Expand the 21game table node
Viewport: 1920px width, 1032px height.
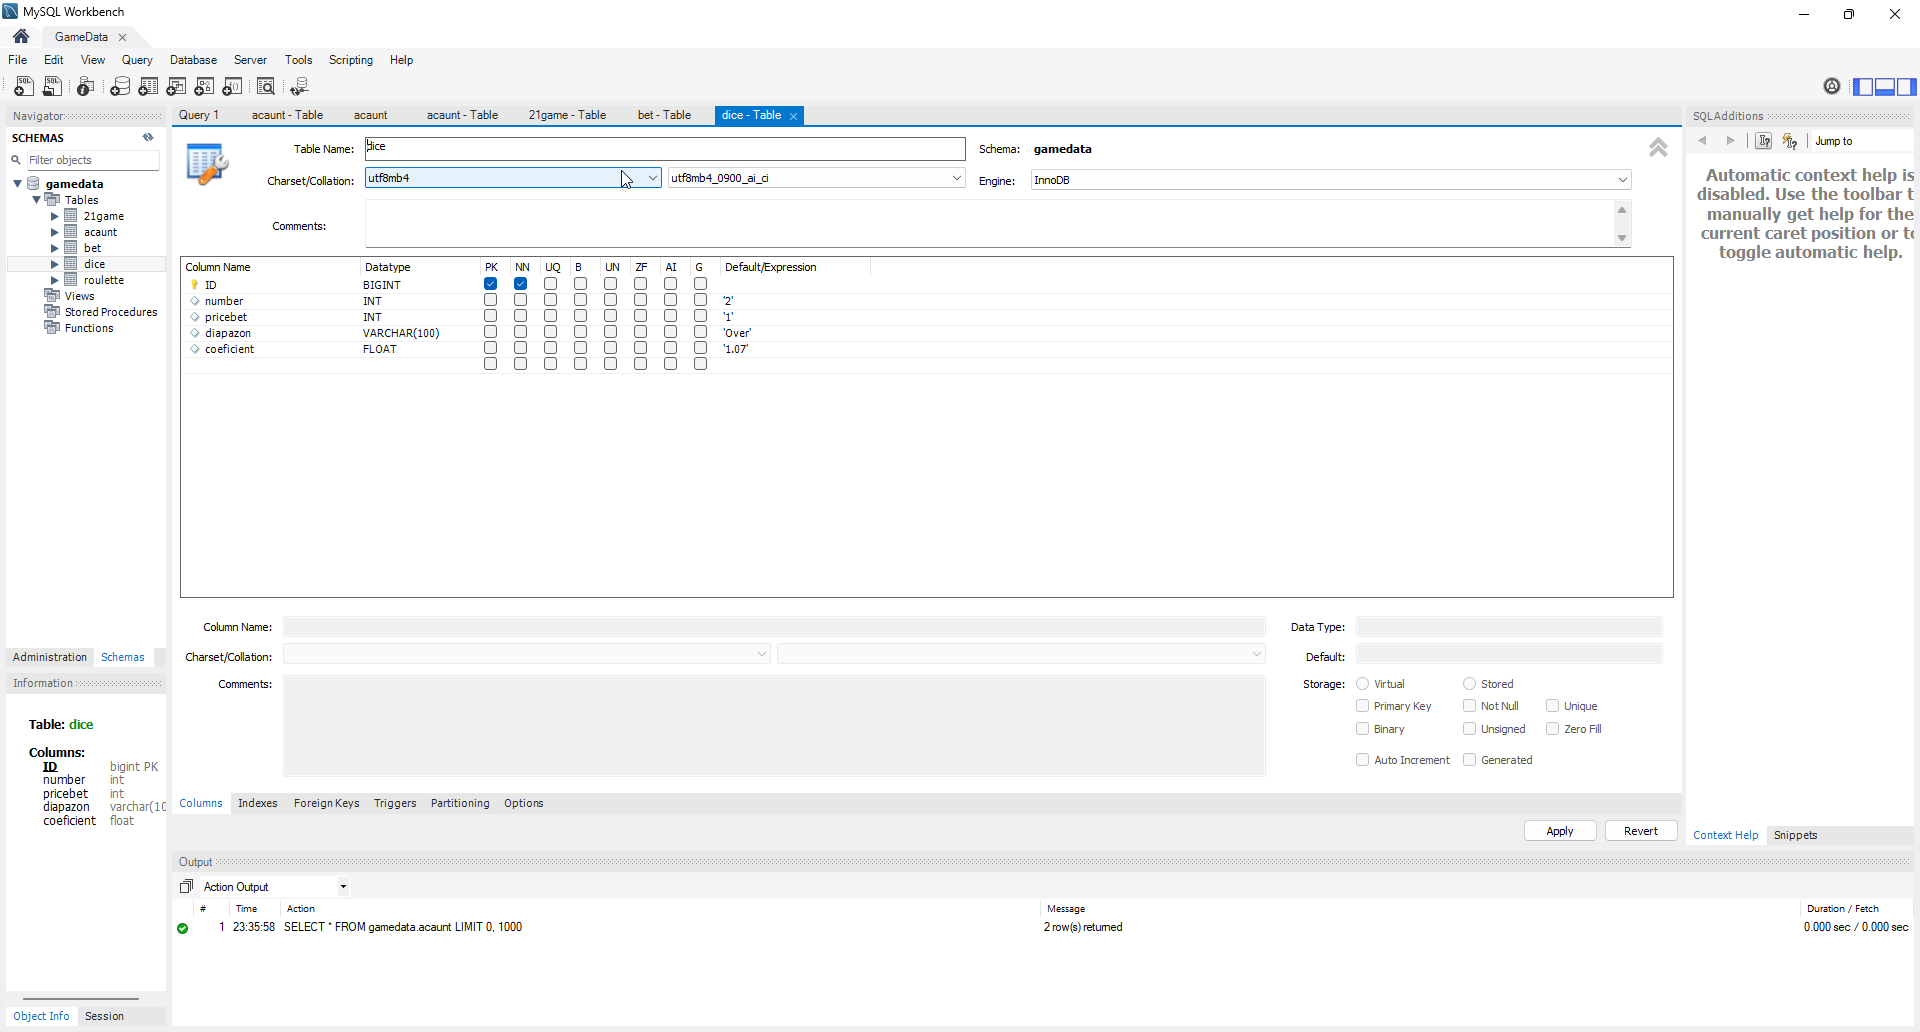tap(55, 216)
